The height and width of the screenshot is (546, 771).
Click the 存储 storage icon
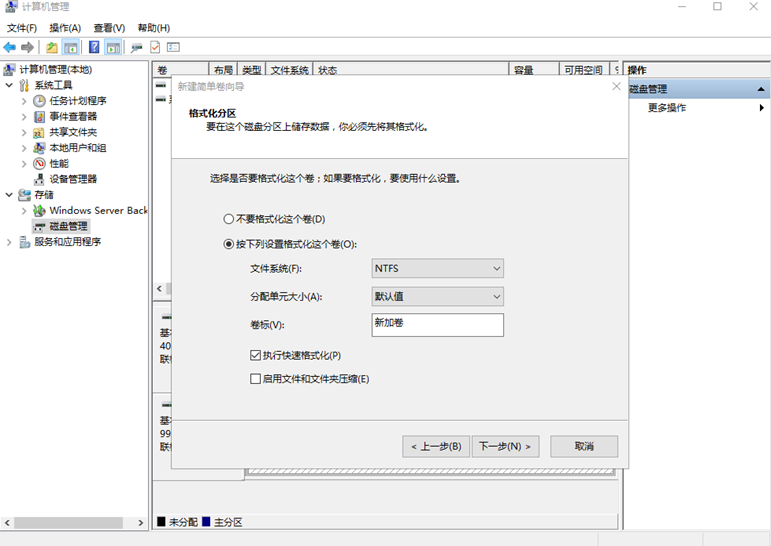tap(24, 195)
